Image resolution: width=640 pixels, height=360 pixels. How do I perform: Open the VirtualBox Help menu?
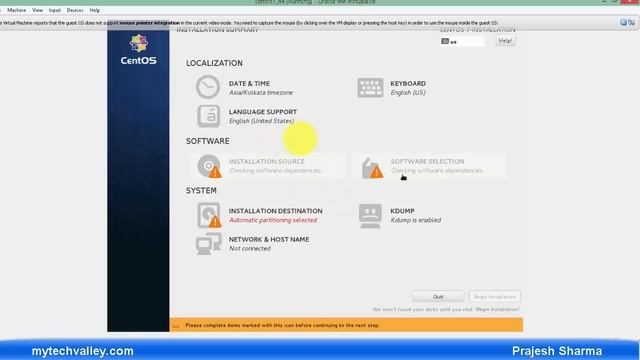pyautogui.click(x=95, y=10)
